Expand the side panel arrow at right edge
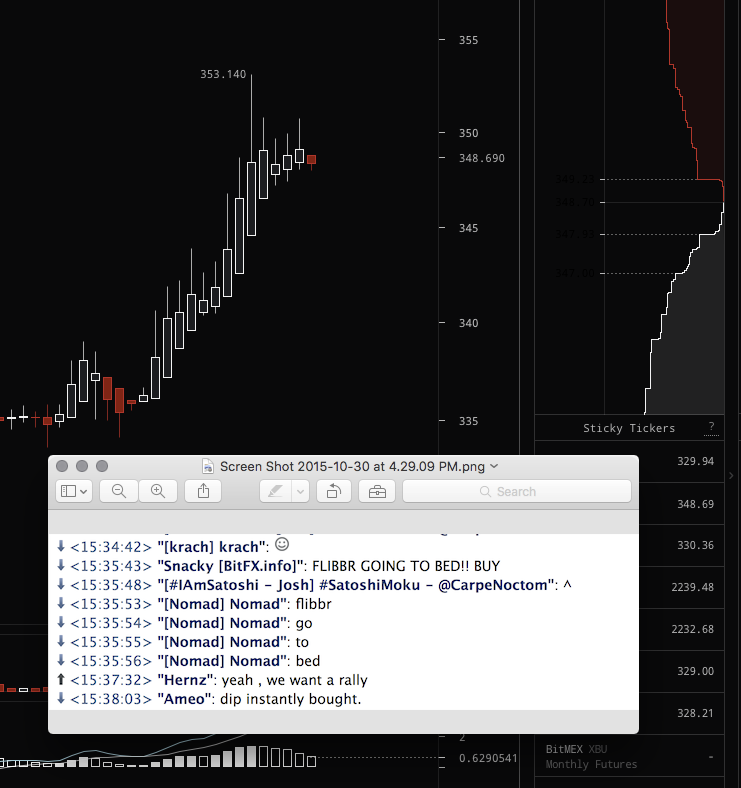The height and width of the screenshot is (788, 741). coord(731,475)
